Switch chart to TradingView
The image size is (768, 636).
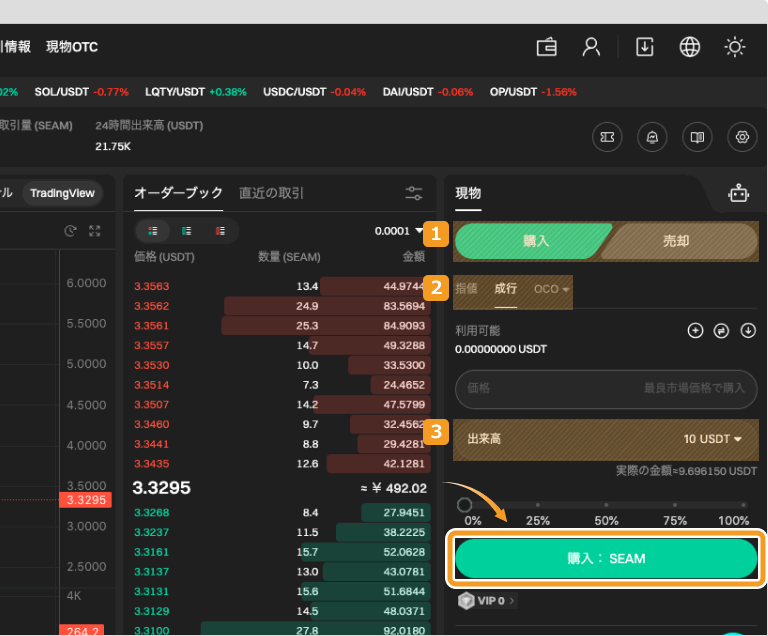[x=62, y=193]
